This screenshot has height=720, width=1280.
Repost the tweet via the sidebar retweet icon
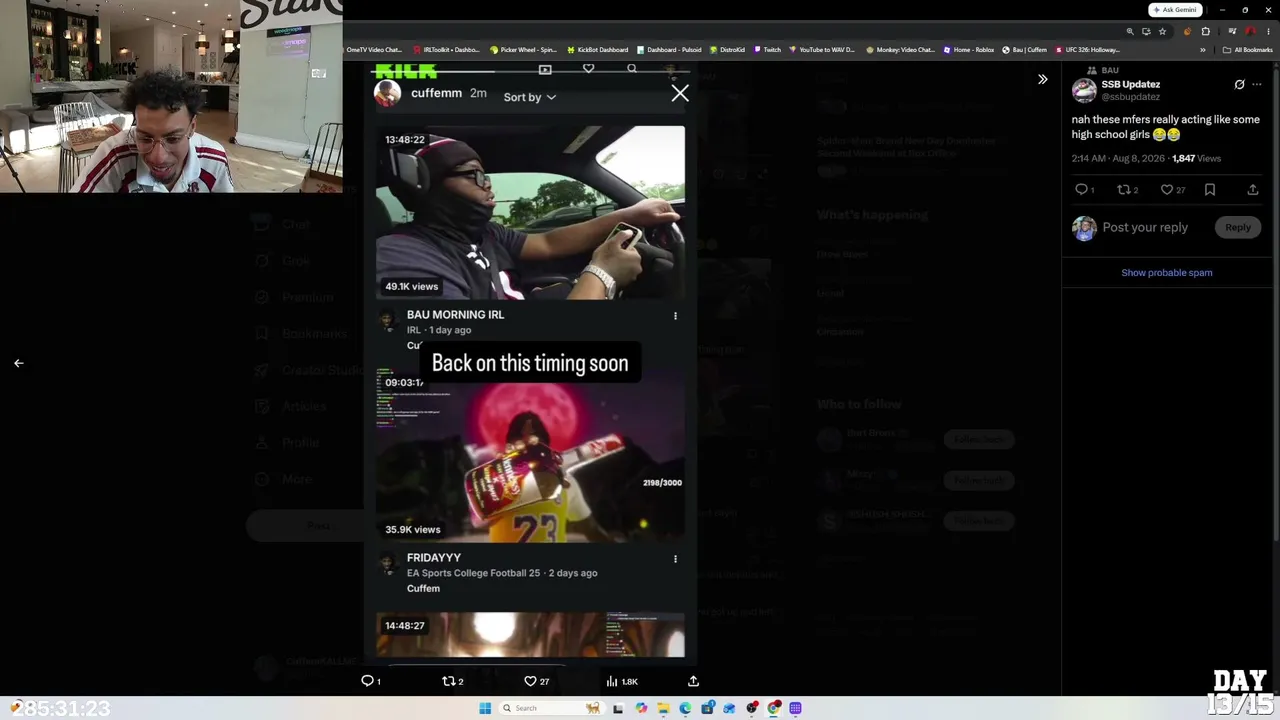[1123, 189]
